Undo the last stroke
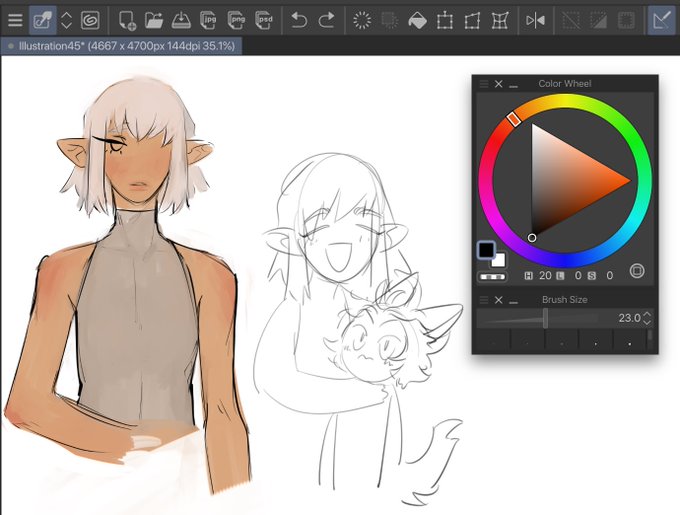This screenshot has width=680, height=515. click(x=299, y=20)
